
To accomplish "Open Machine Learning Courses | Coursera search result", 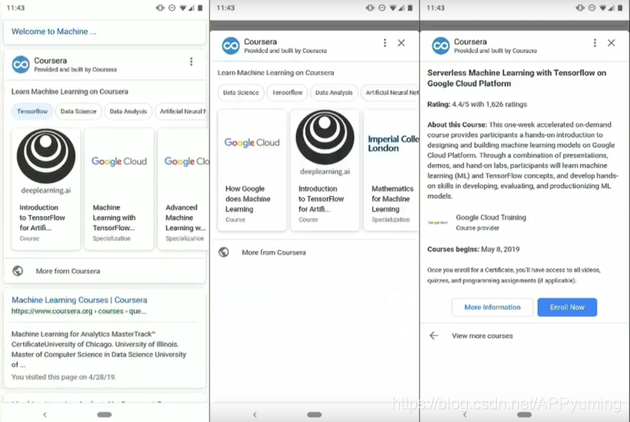I will click(79, 300).
